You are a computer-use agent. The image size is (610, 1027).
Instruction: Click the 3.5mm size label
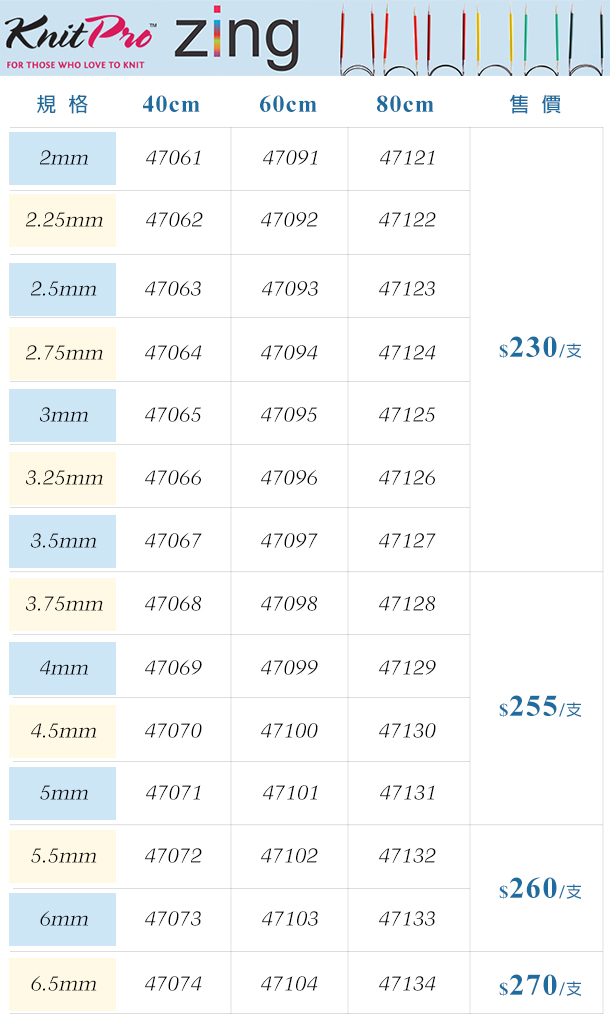click(x=63, y=541)
